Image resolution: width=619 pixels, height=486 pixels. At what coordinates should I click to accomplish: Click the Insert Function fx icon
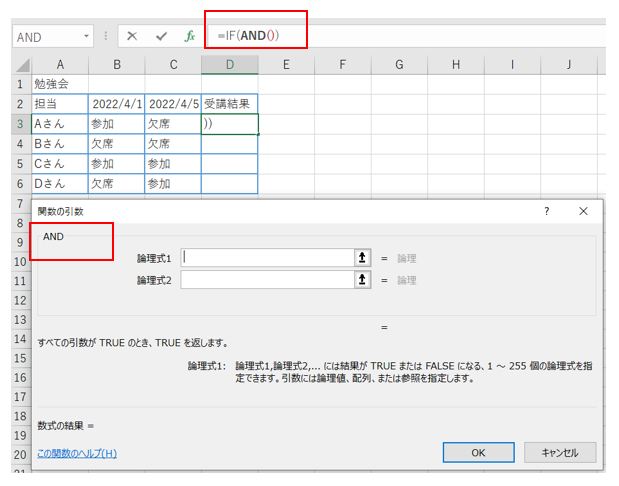189,36
